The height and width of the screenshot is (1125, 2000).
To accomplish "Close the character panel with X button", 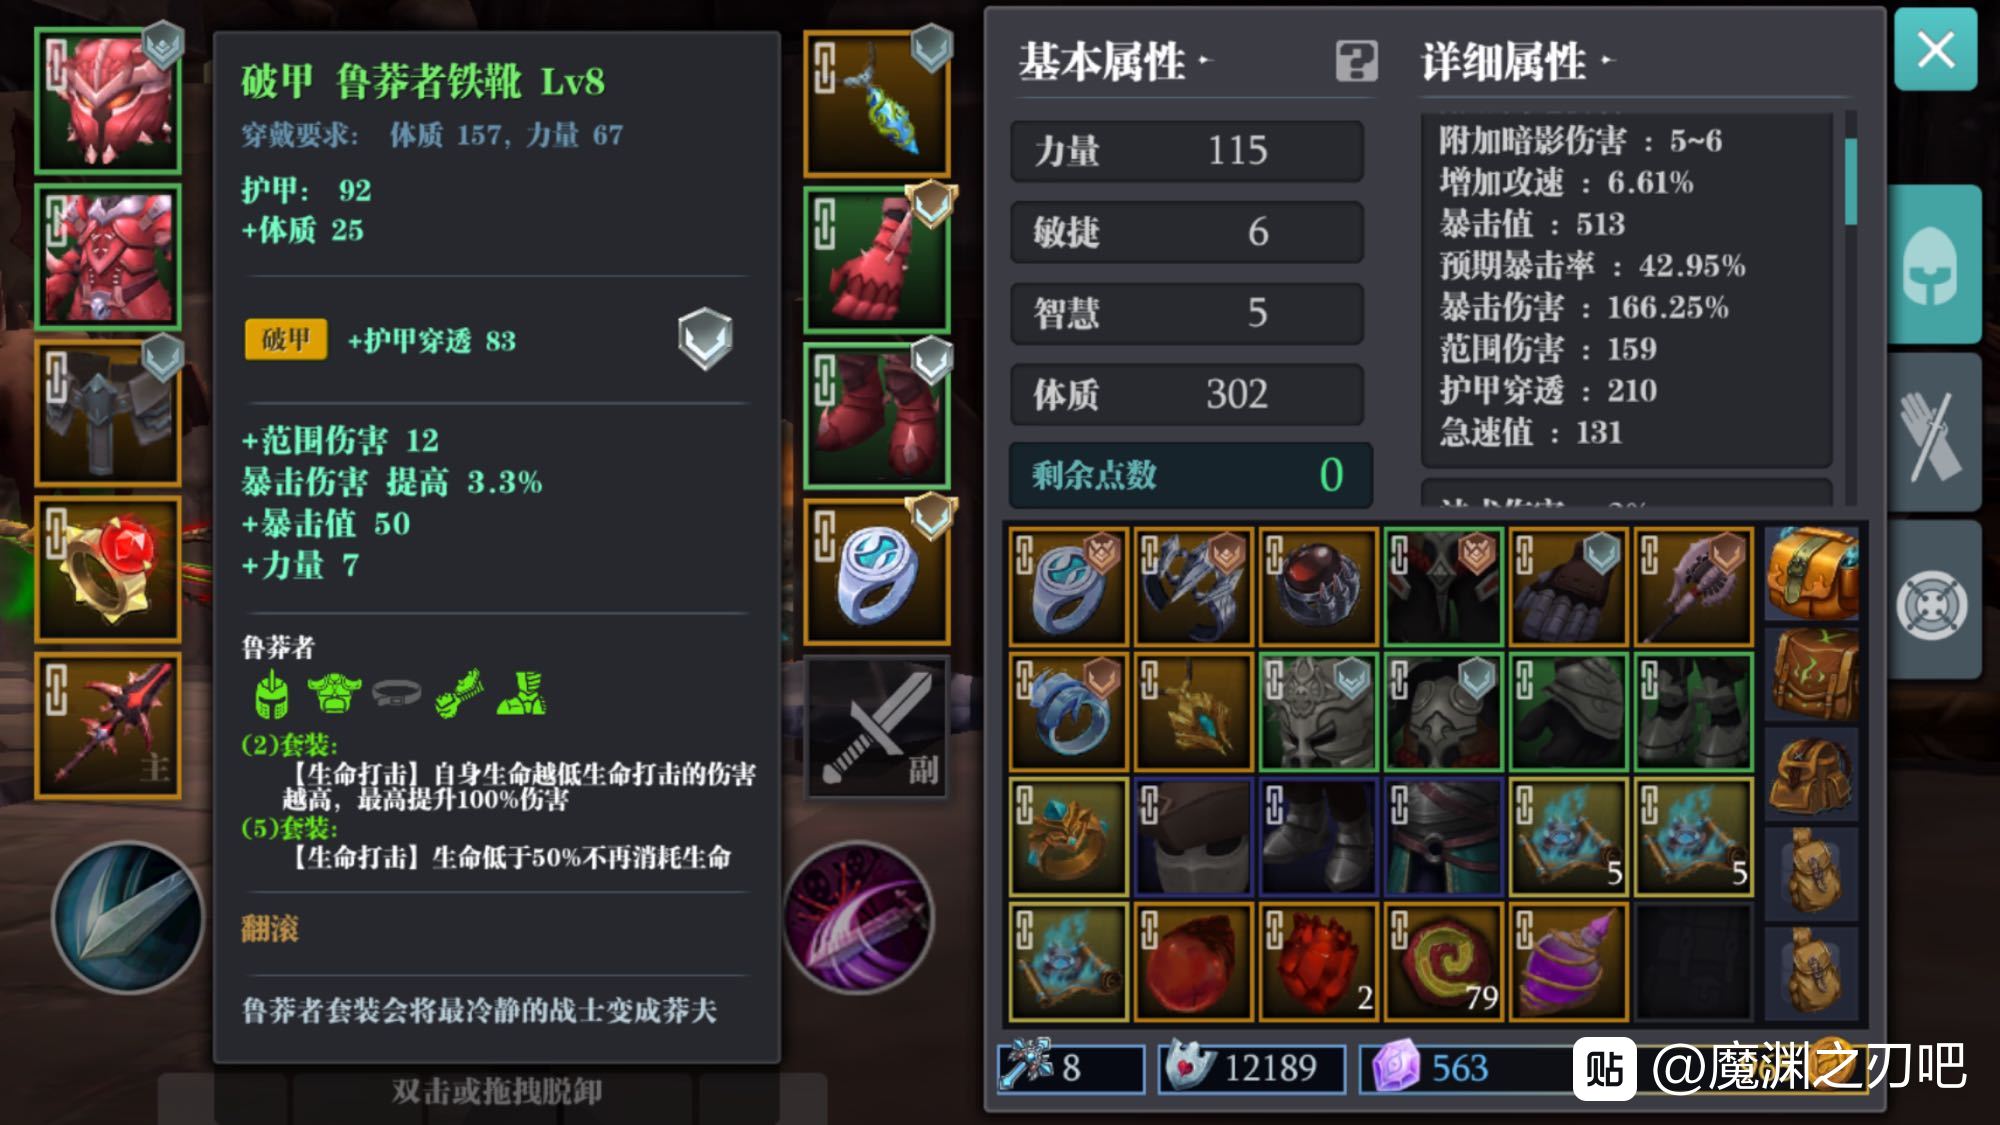I will click(x=1935, y=49).
